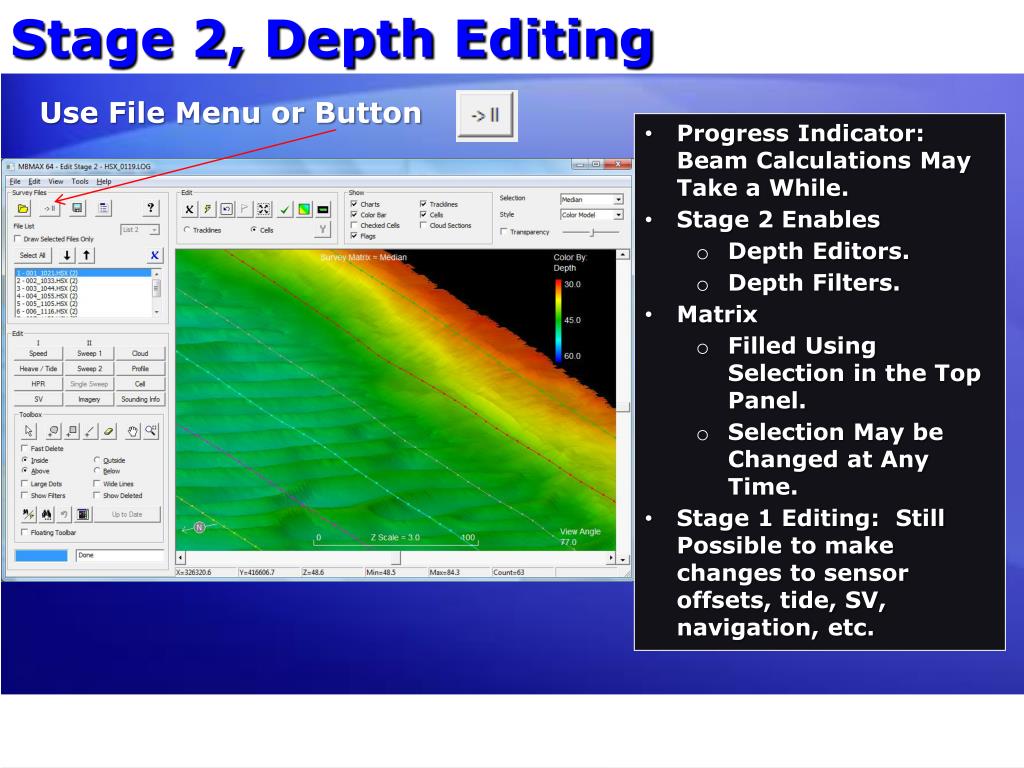Enable the Transparency checkbox
1024x768 pixels.
pyautogui.click(x=504, y=232)
